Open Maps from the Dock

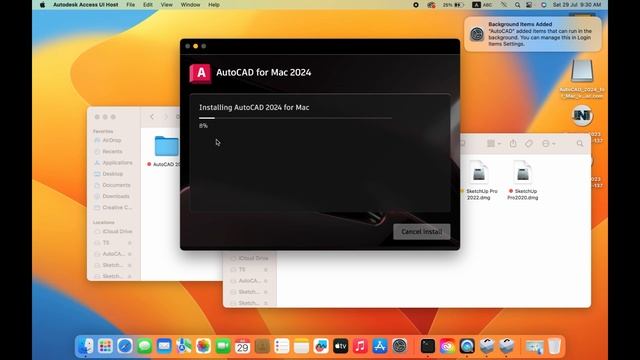click(x=184, y=346)
